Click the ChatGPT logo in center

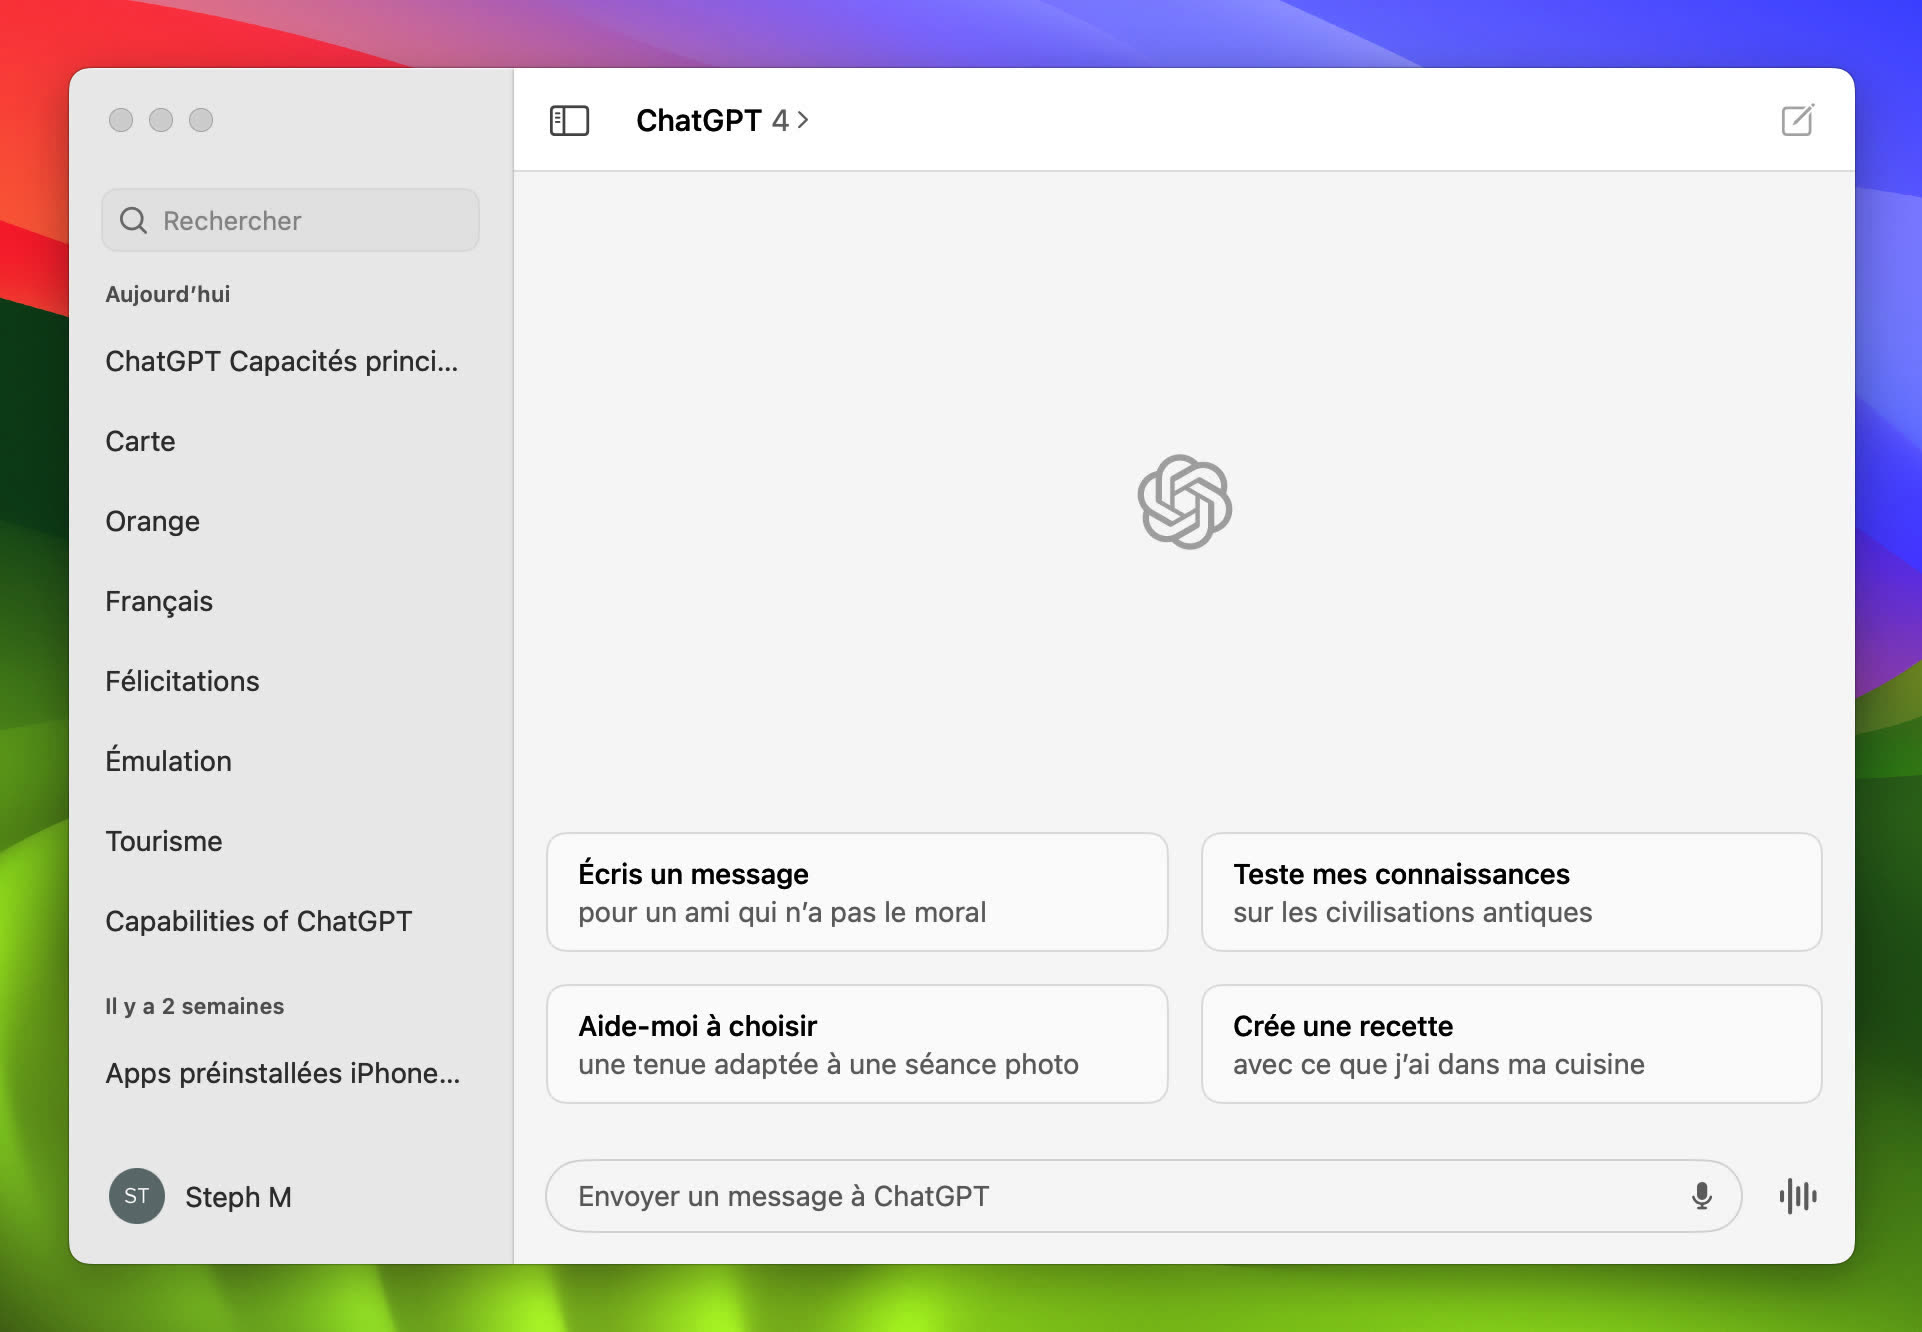point(1184,502)
